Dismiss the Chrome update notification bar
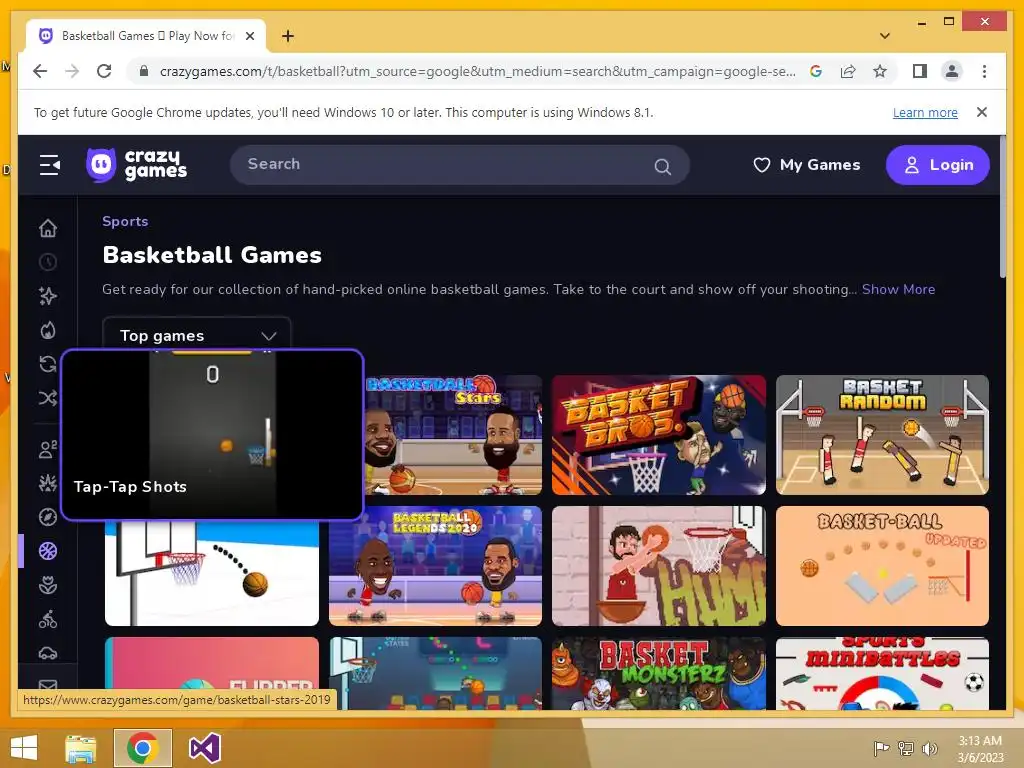1024x768 pixels. point(981,112)
